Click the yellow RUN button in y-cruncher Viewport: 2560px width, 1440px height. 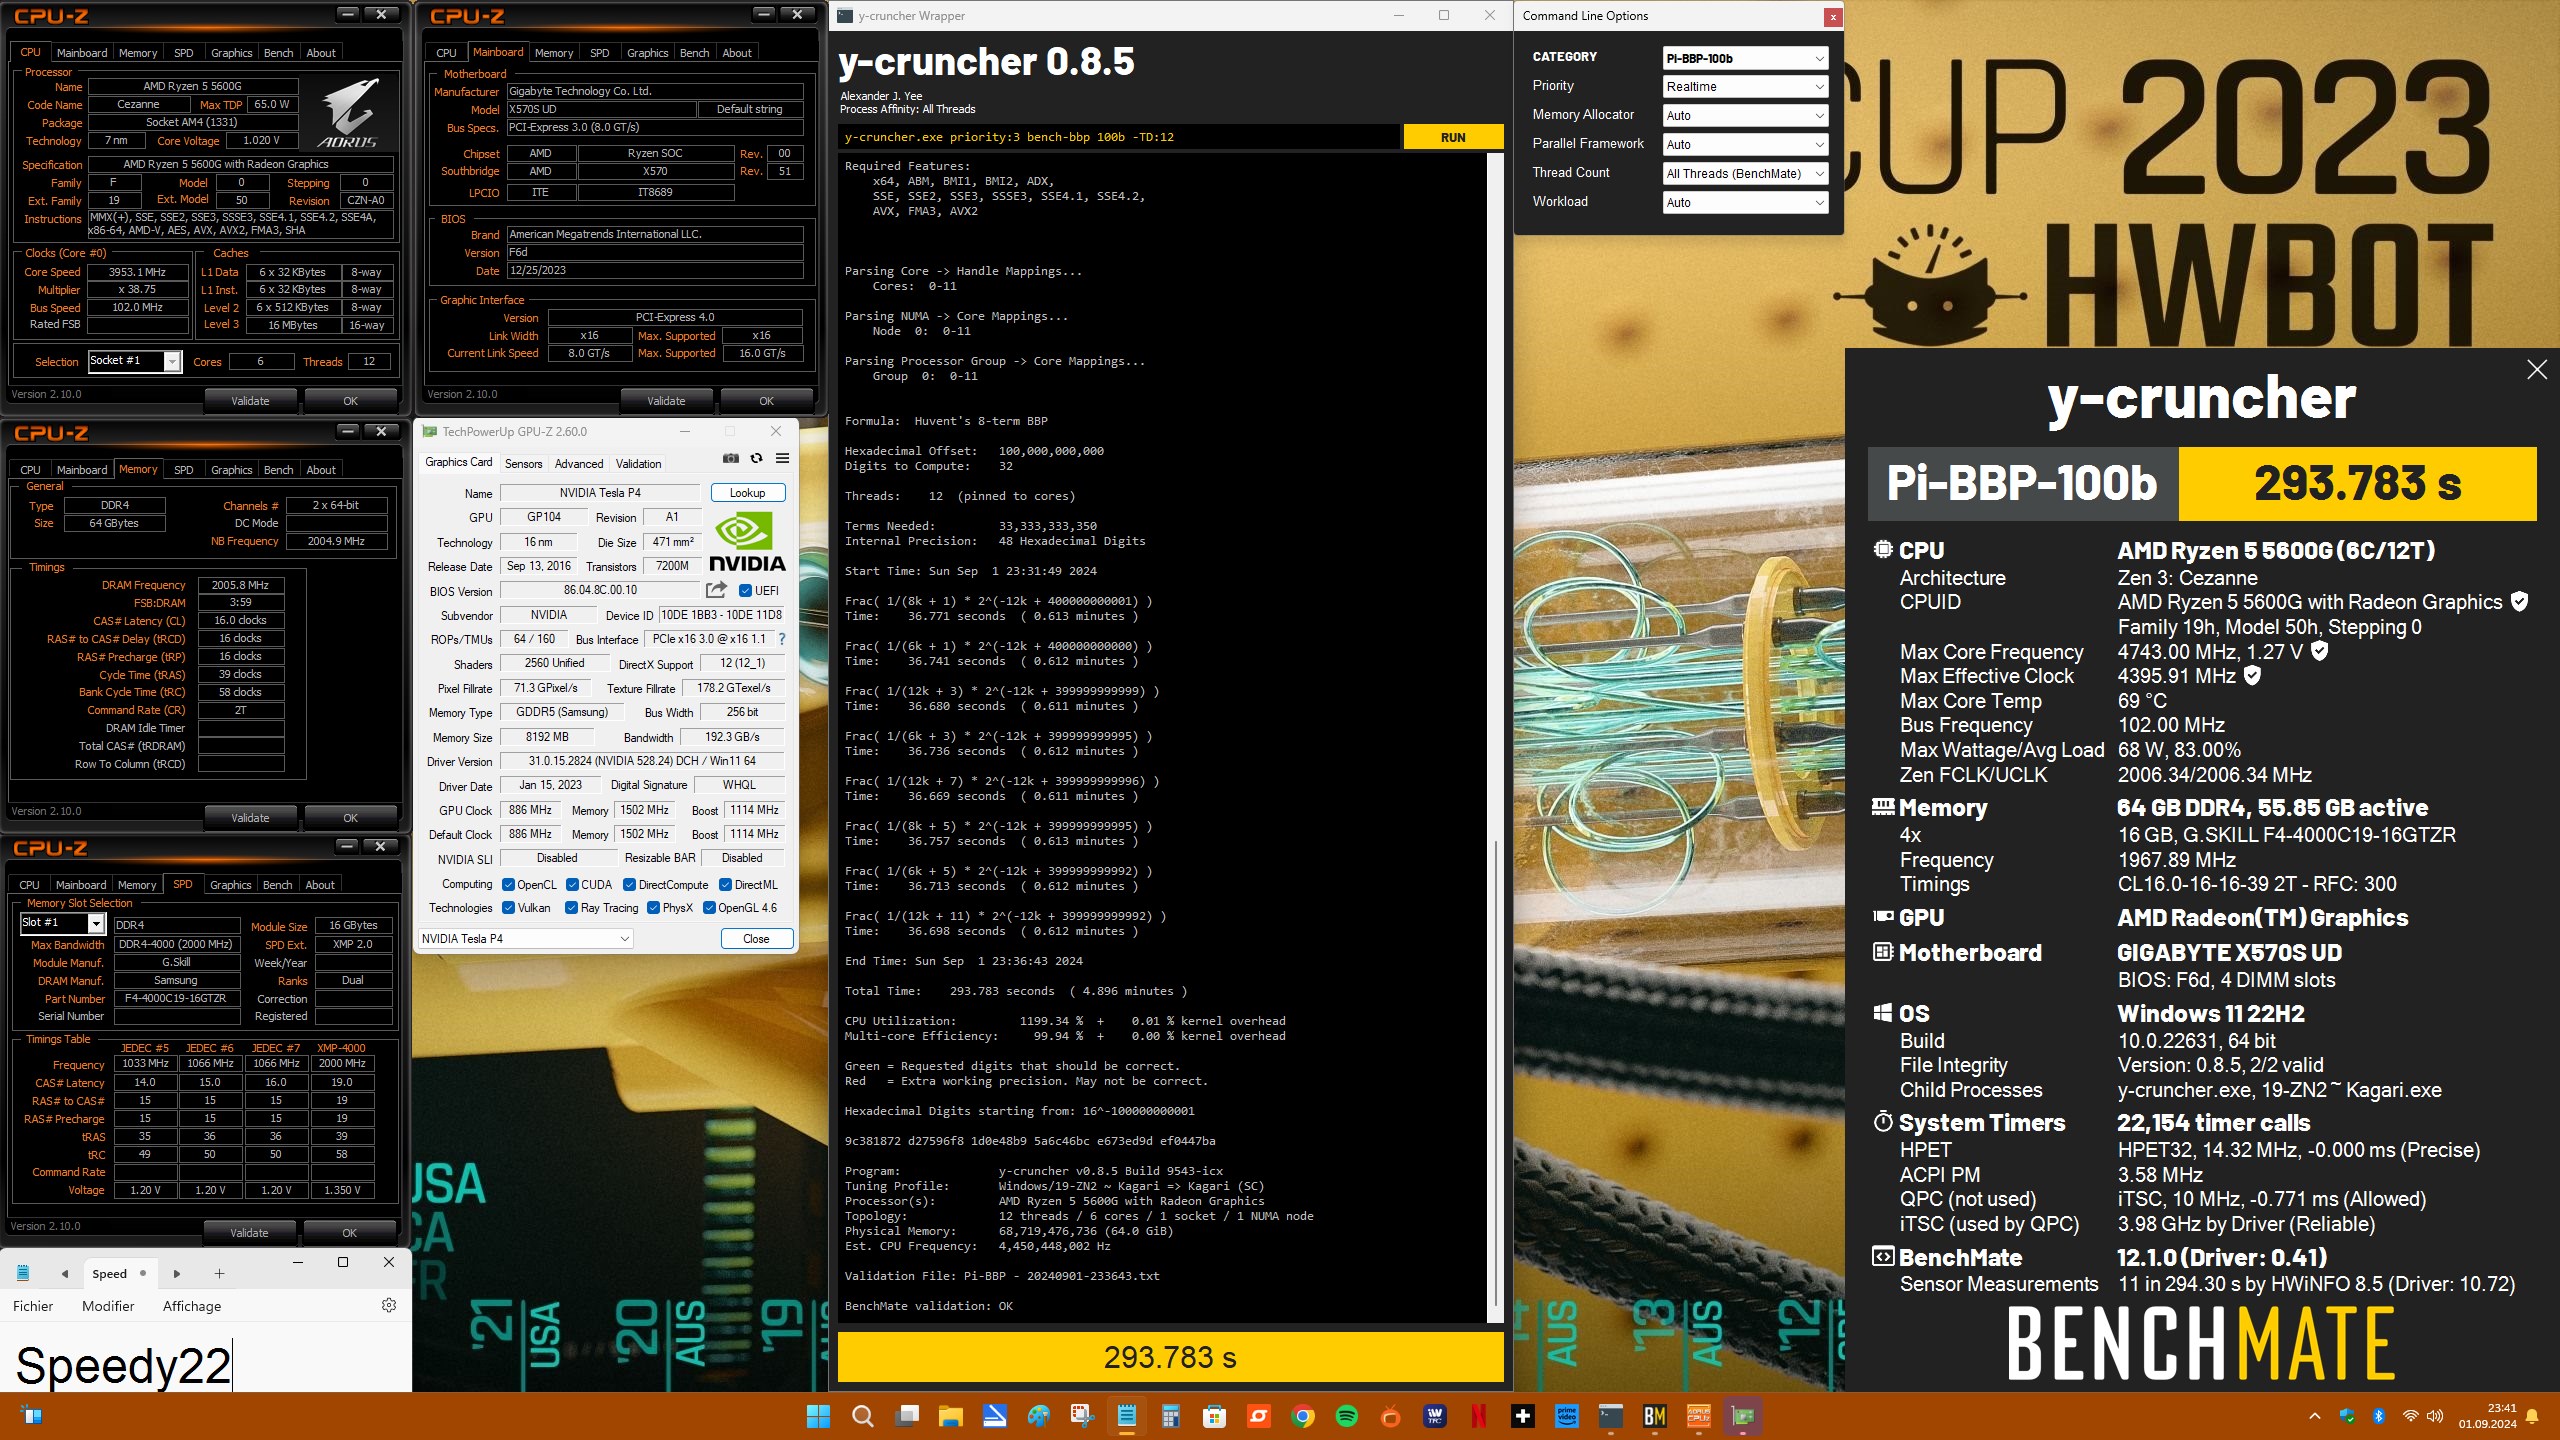1453,137
